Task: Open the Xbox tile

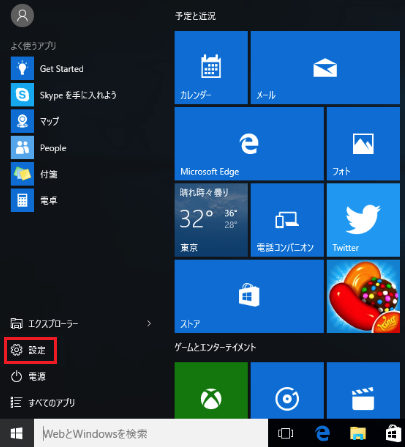Action: pos(211,390)
